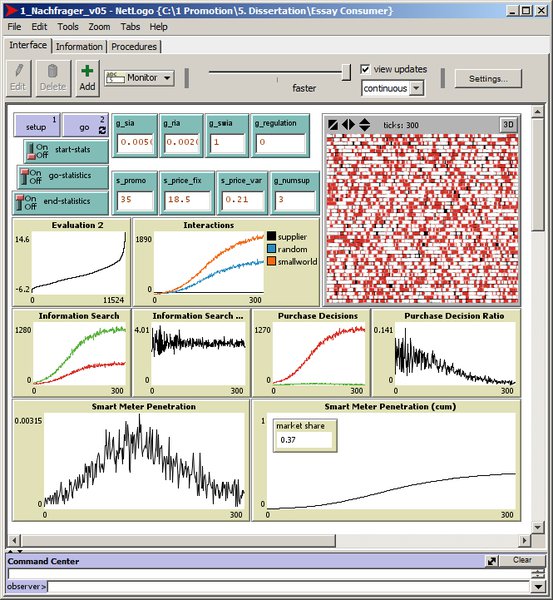Click the left-right arrows icon in view
This screenshot has height=600, width=553.
[x=348, y=125]
